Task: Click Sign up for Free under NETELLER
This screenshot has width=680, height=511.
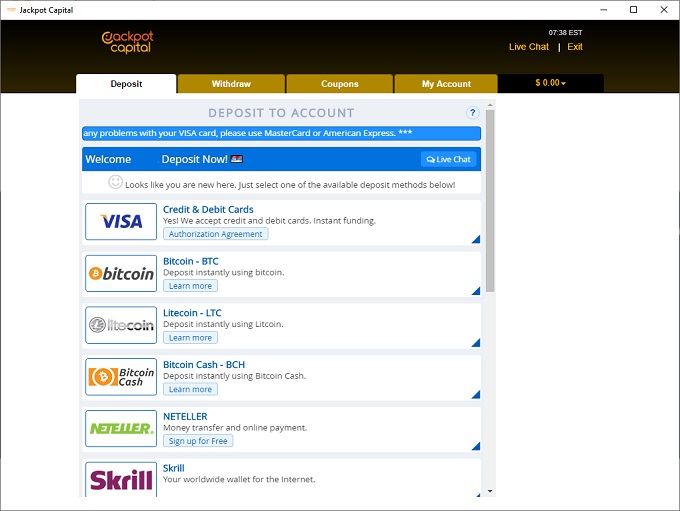Action: click(198, 441)
